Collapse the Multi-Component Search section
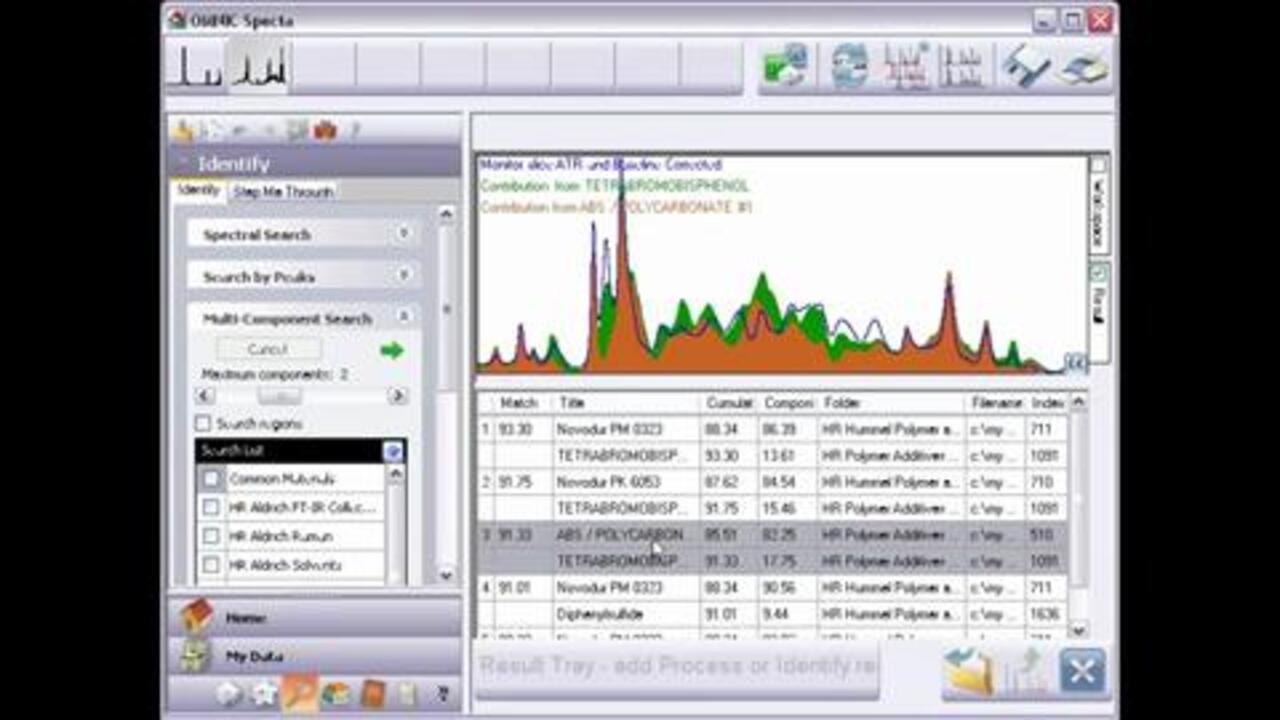The height and width of the screenshot is (720, 1280). click(x=403, y=317)
